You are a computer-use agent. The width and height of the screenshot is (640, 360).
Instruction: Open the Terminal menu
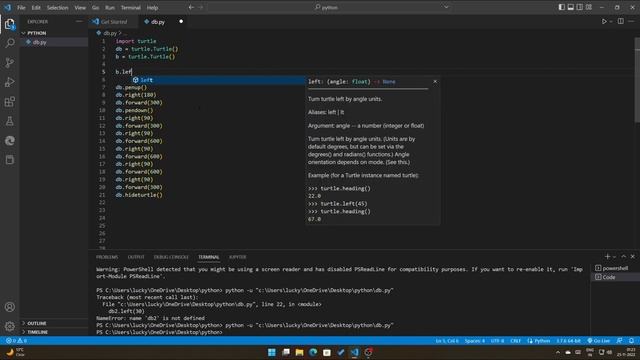(x=131, y=7)
